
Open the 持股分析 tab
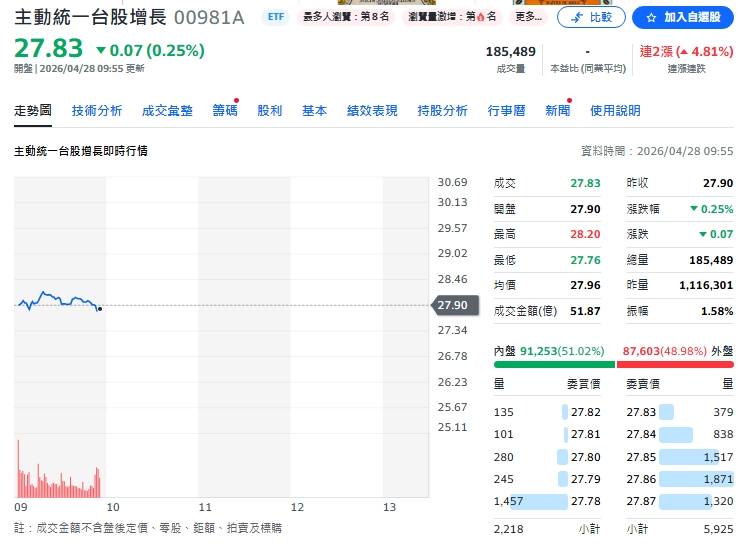tap(442, 111)
